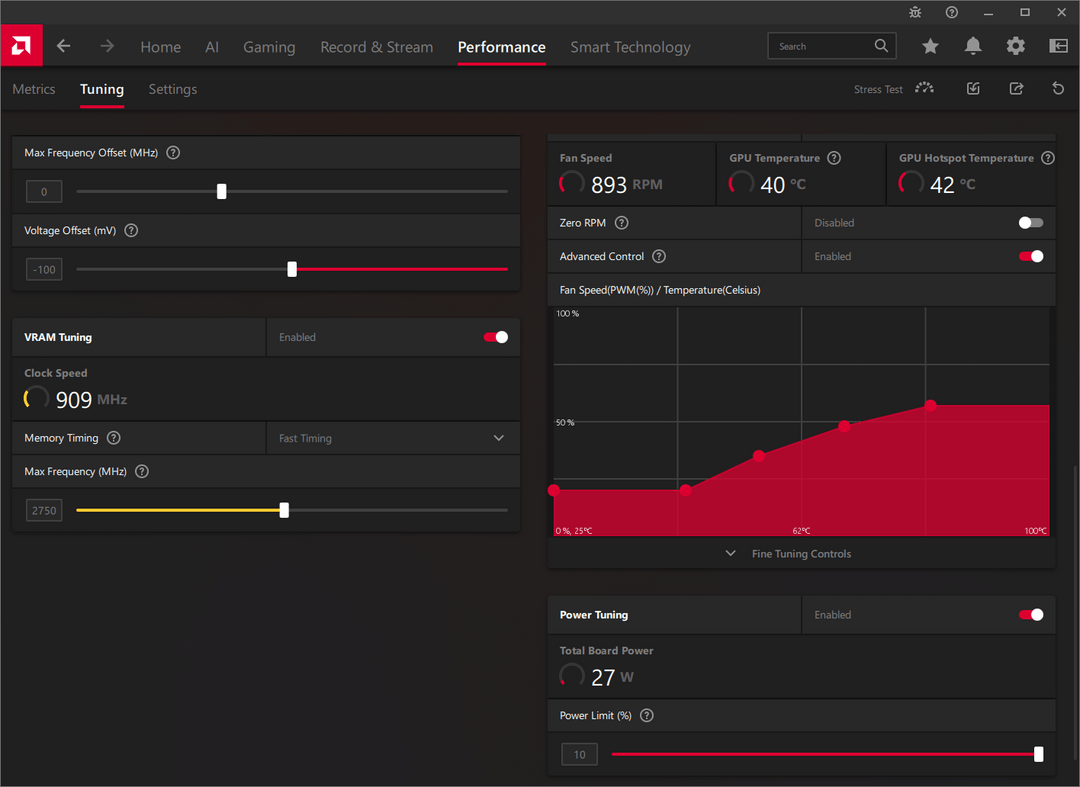
Task: Turn off VRAM Tuning toggle
Action: tap(495, 337)
